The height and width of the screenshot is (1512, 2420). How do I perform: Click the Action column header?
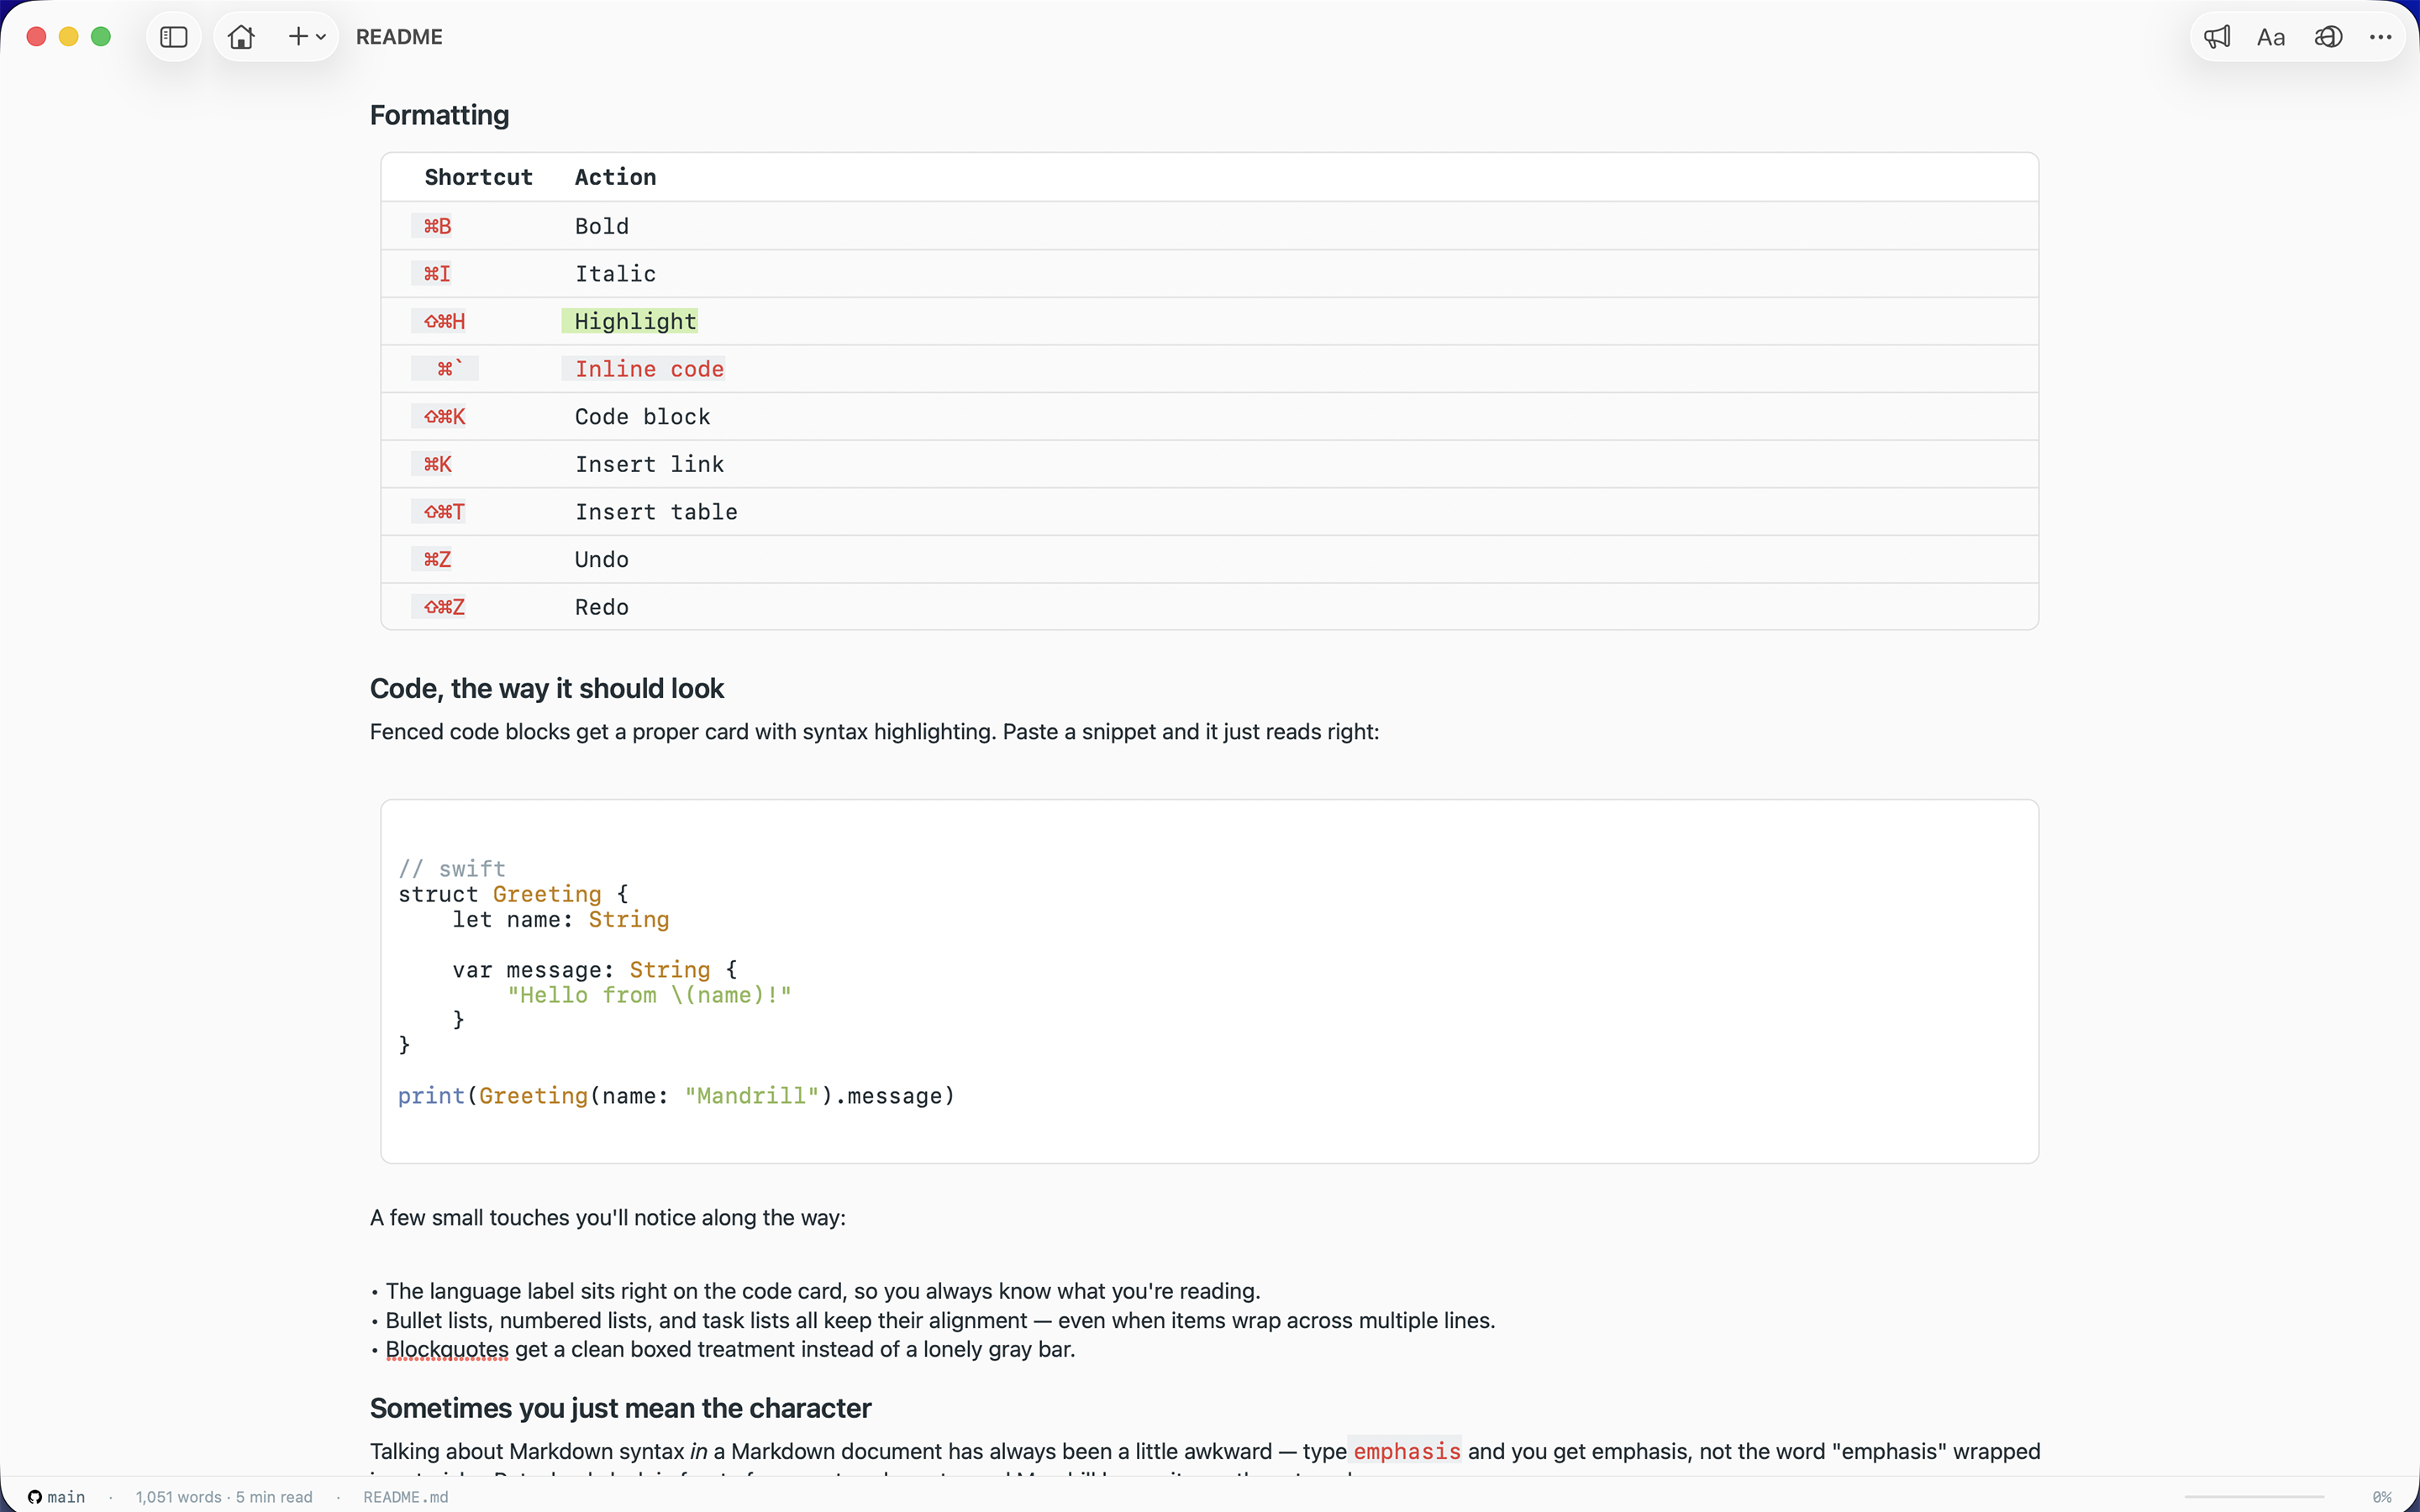coord(615,177)
